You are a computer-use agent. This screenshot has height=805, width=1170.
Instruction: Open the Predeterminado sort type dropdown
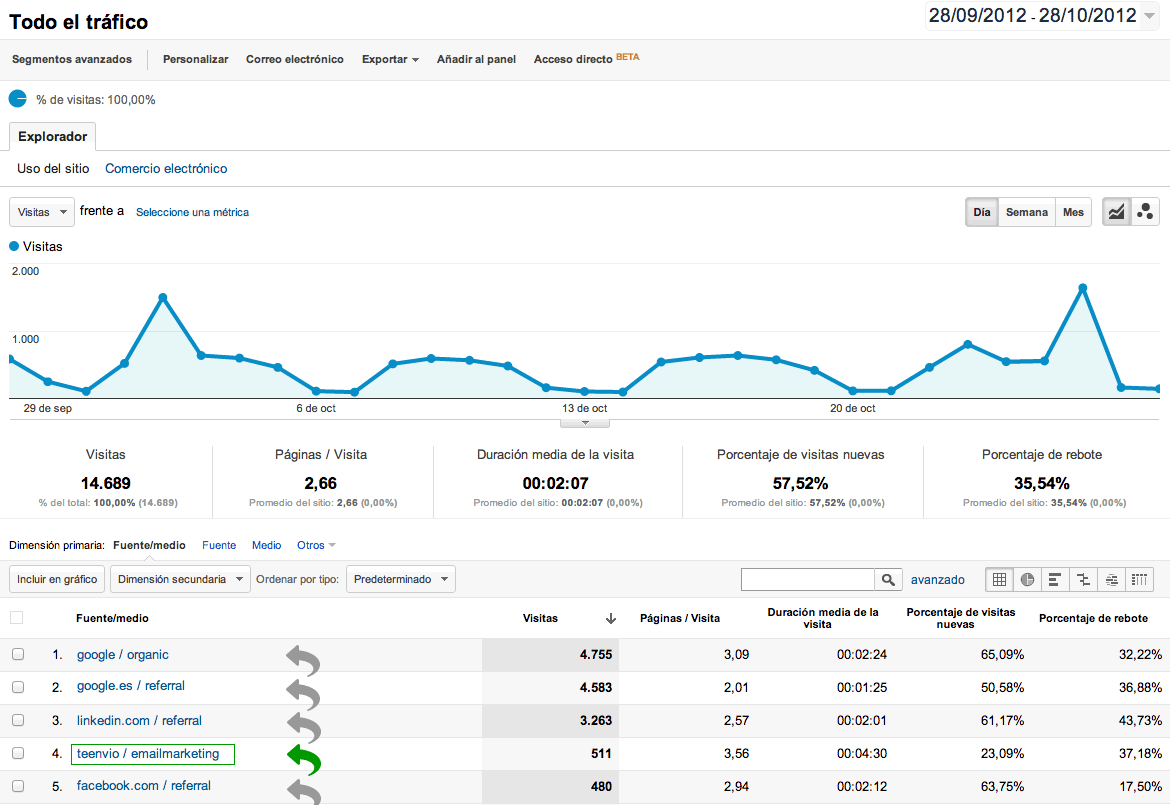[401, 580]
